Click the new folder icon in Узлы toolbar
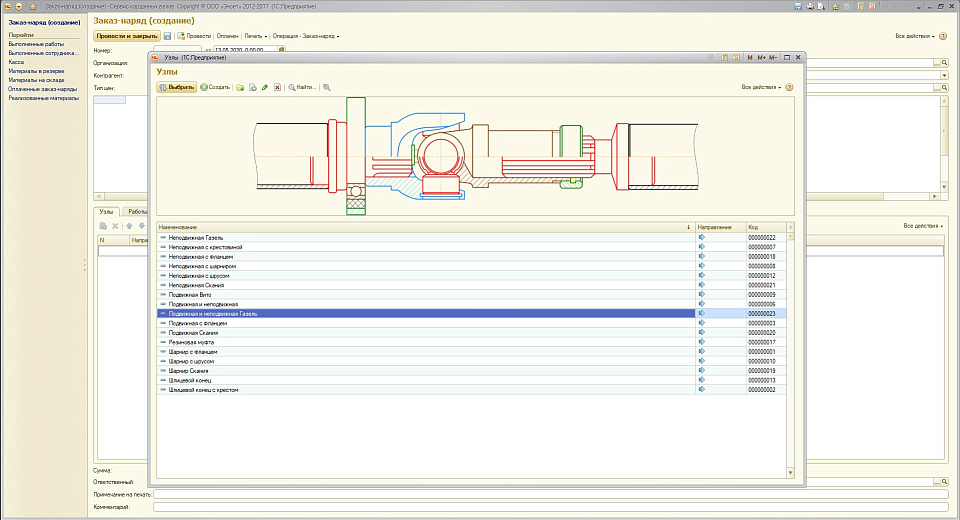This screenshot has width=960, height=520. click(x=240, y=87)
